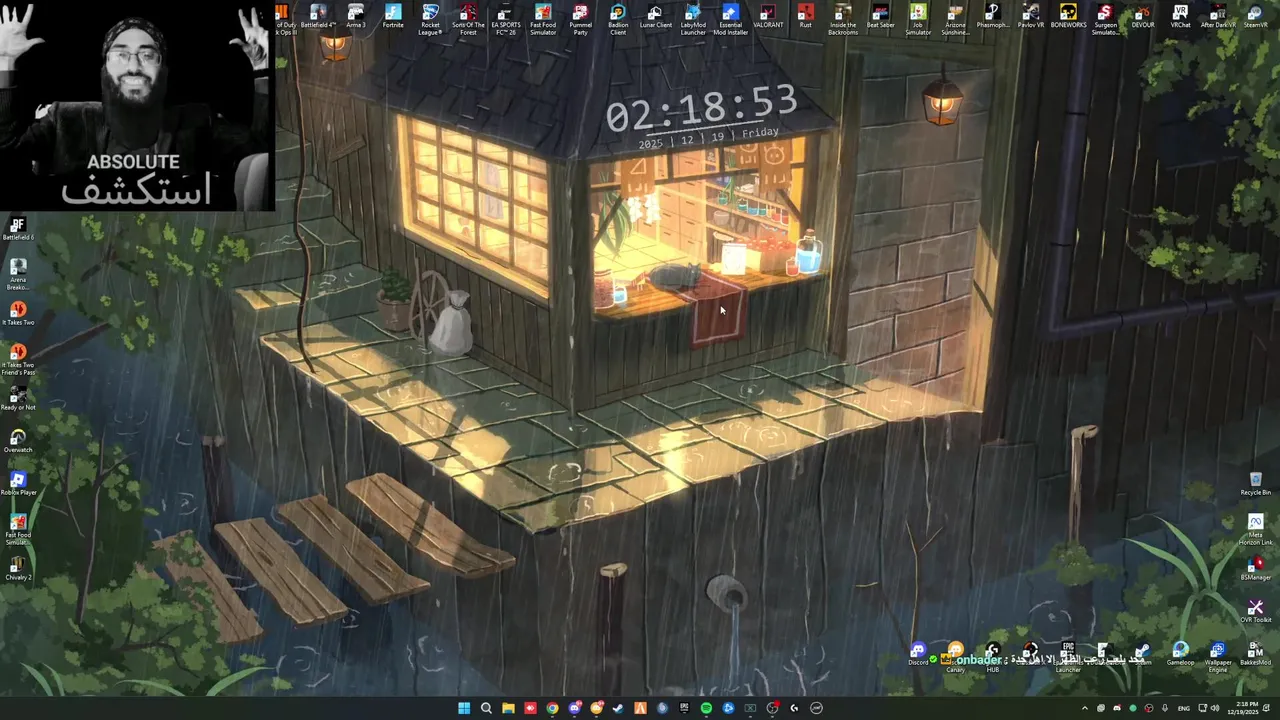Image resolution: width=1280 pixels, height=720 pixels.
Task: Open File Explorer from taskbar
Action: (508, 708)
